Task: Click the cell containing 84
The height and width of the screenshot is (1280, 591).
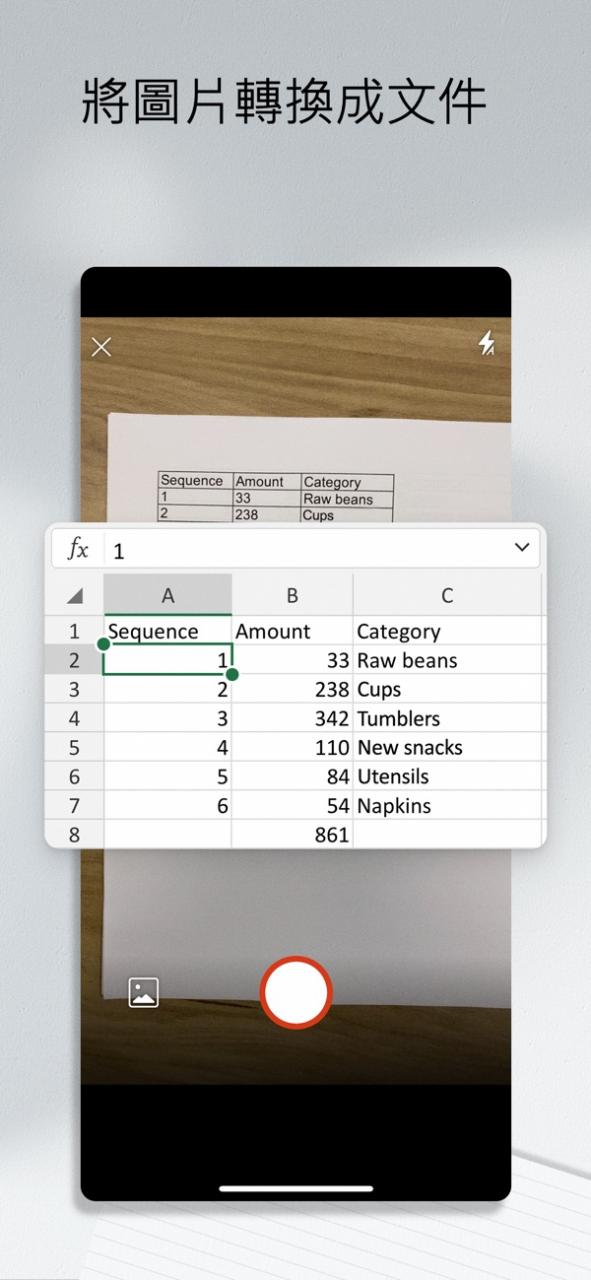Action: click(x=292, y=776)
